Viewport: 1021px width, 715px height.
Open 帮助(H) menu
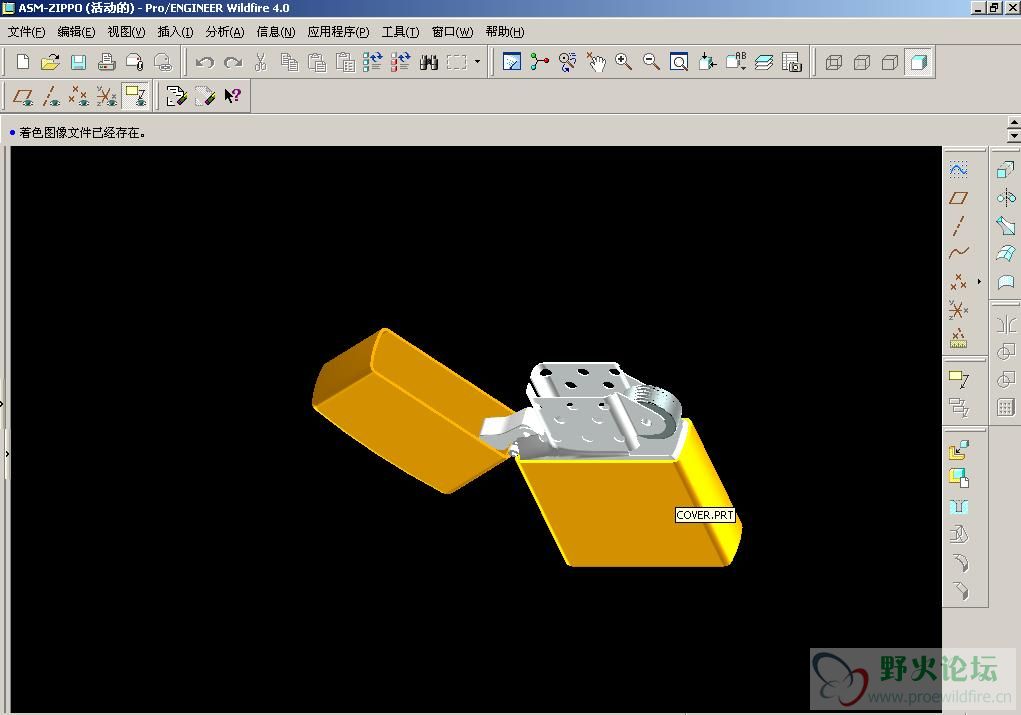(x=505, y=32)
